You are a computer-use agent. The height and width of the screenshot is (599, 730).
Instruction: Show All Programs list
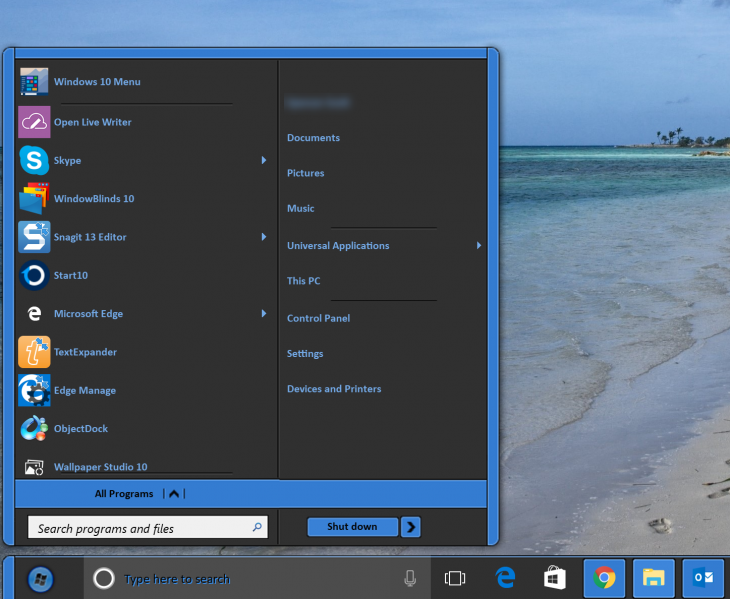click(x=124, y=494)
